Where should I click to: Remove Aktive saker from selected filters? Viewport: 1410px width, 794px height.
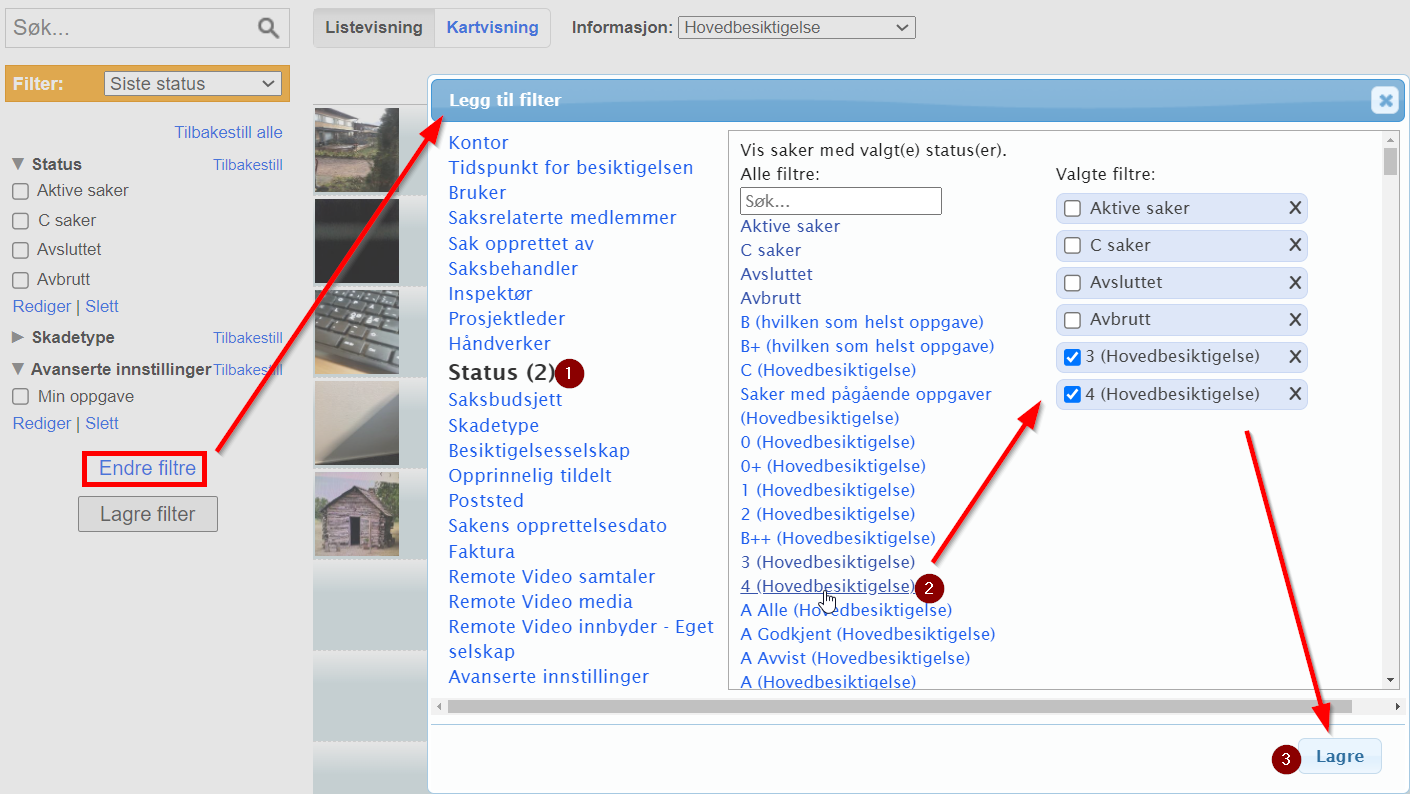tap(1295, 208)
